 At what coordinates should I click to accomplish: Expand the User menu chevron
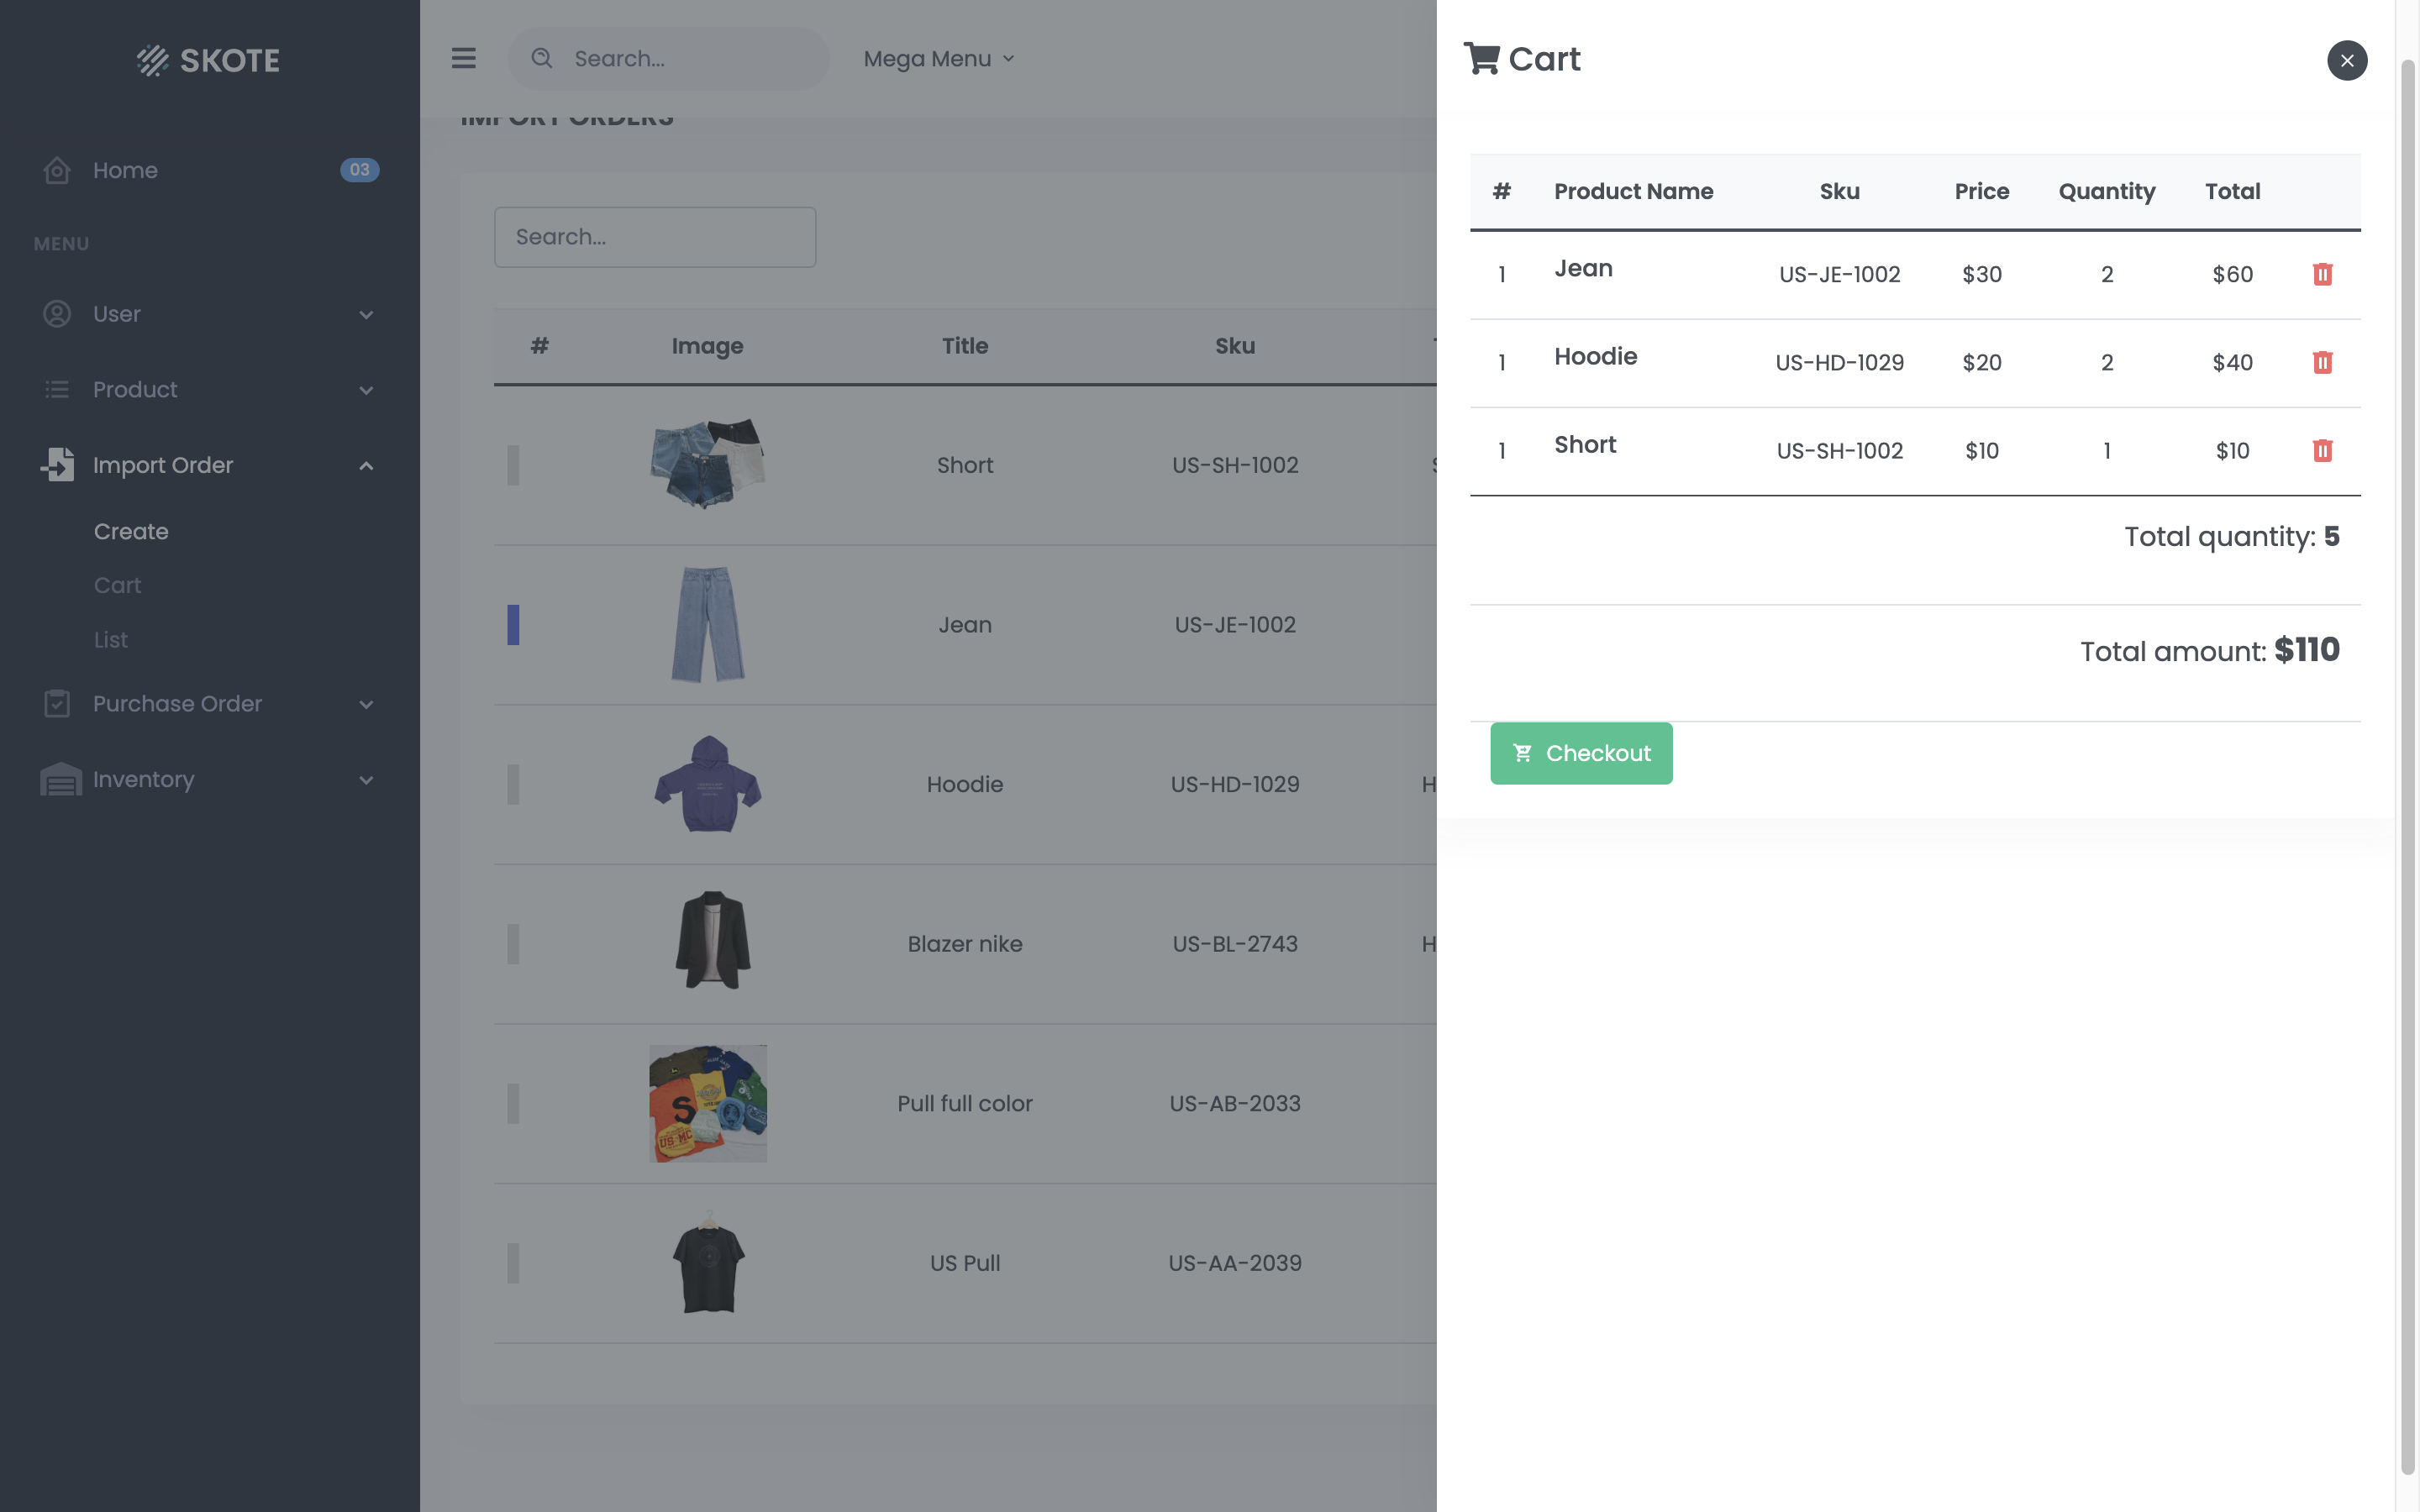pos(366,313)
